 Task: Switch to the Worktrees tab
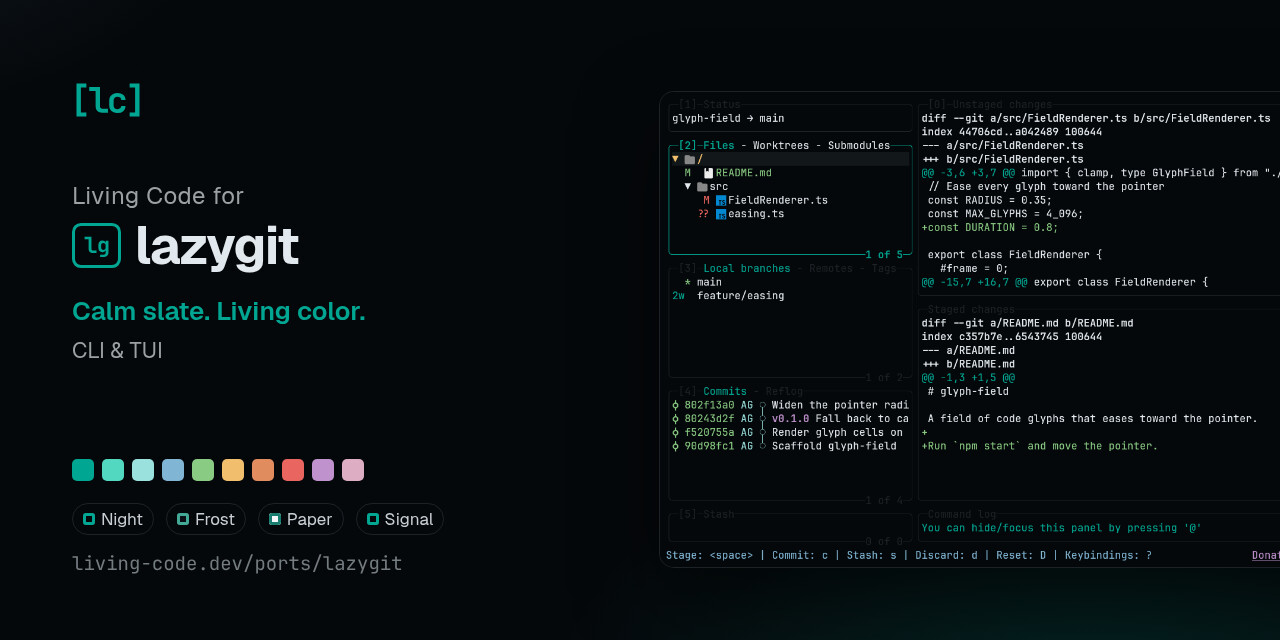[781, 145]
